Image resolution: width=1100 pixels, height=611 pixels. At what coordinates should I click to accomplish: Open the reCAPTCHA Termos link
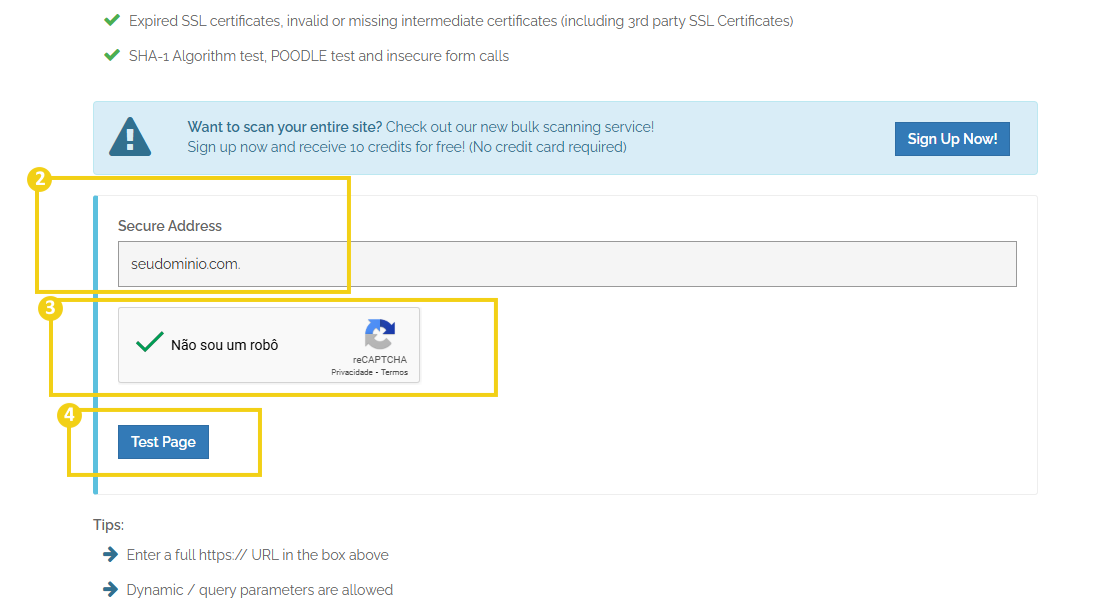pos(394,372)
